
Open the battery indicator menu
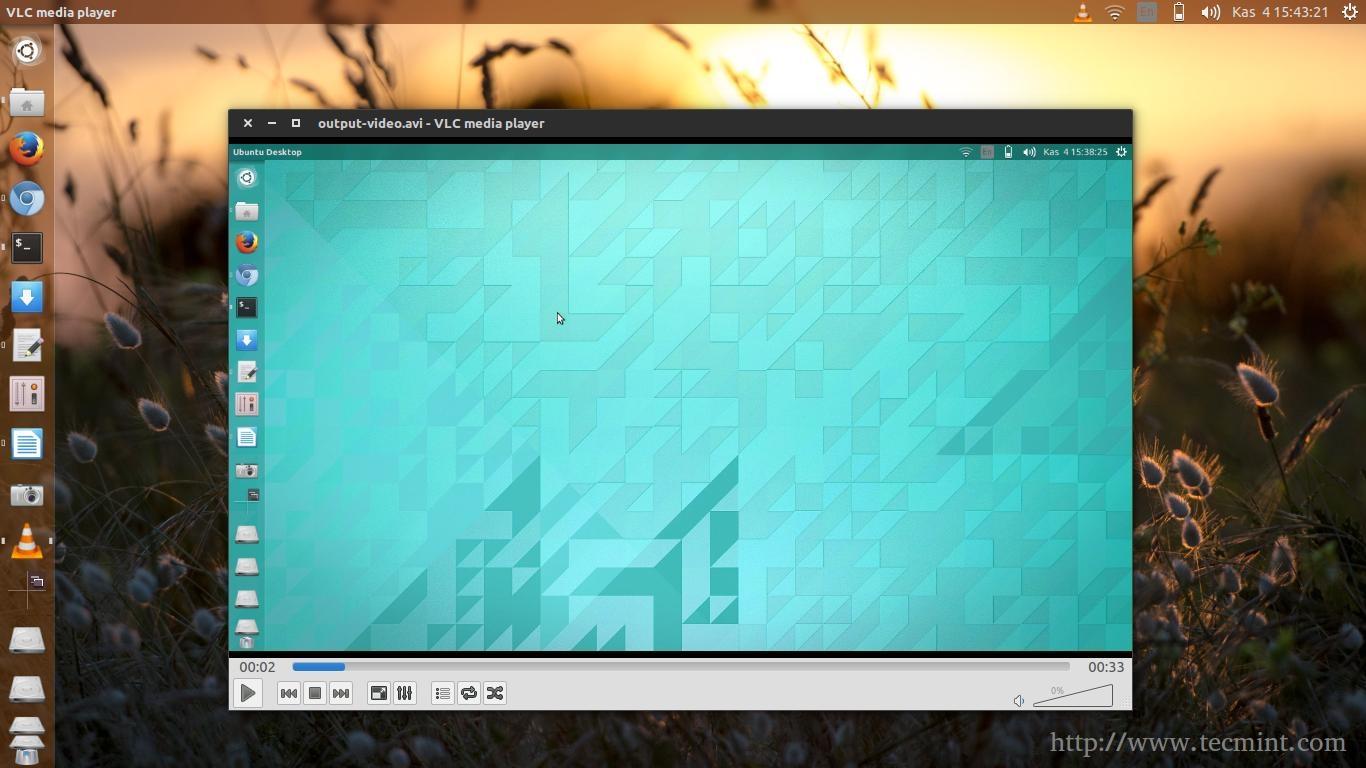click(1180, 12)
